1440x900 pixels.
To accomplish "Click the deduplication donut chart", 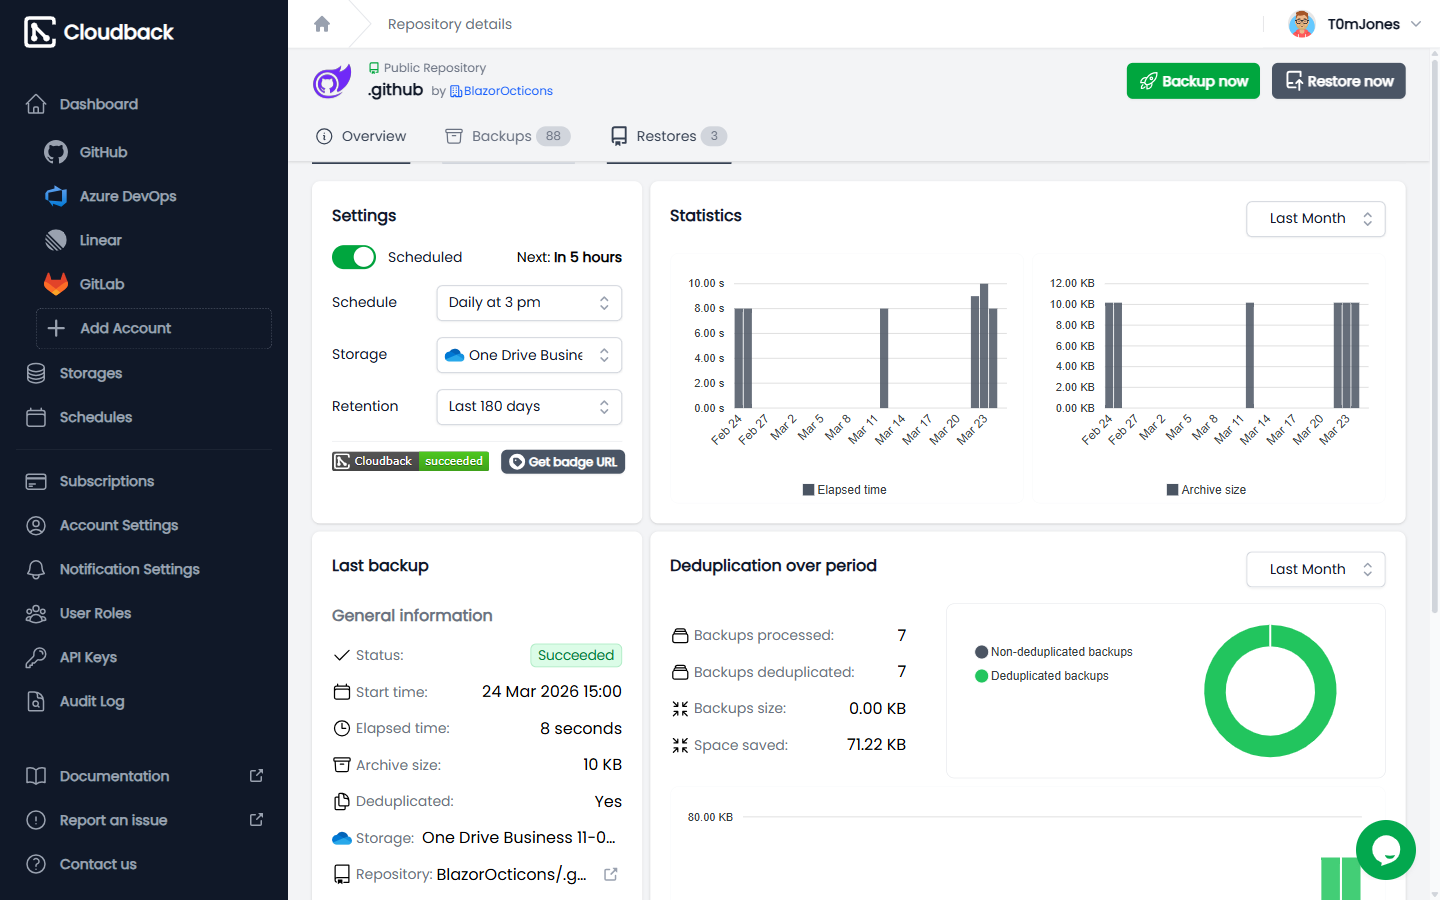I will pyautogui.click(x=1270, y=691).
